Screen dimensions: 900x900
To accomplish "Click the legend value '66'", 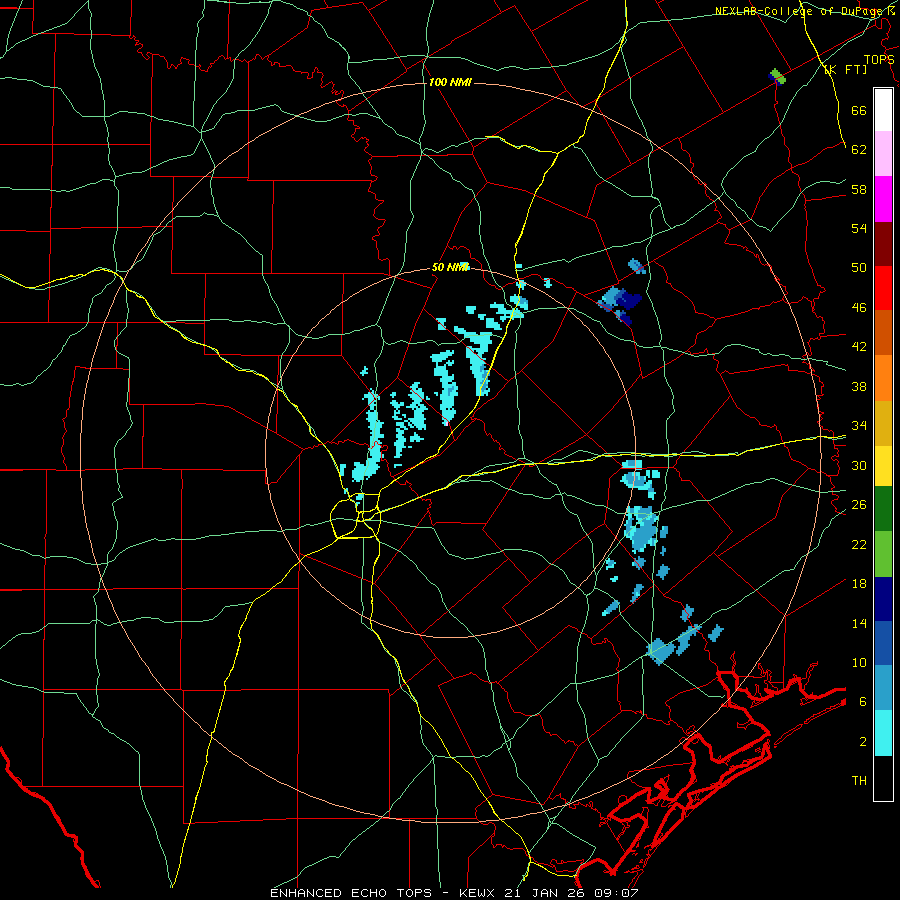I will click(859, 111).
